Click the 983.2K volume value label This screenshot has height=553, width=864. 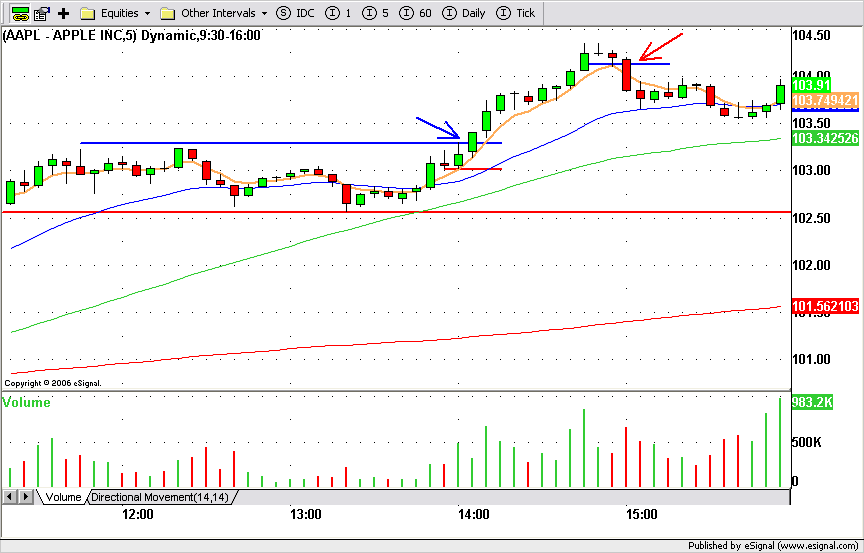tap(812, 402)
